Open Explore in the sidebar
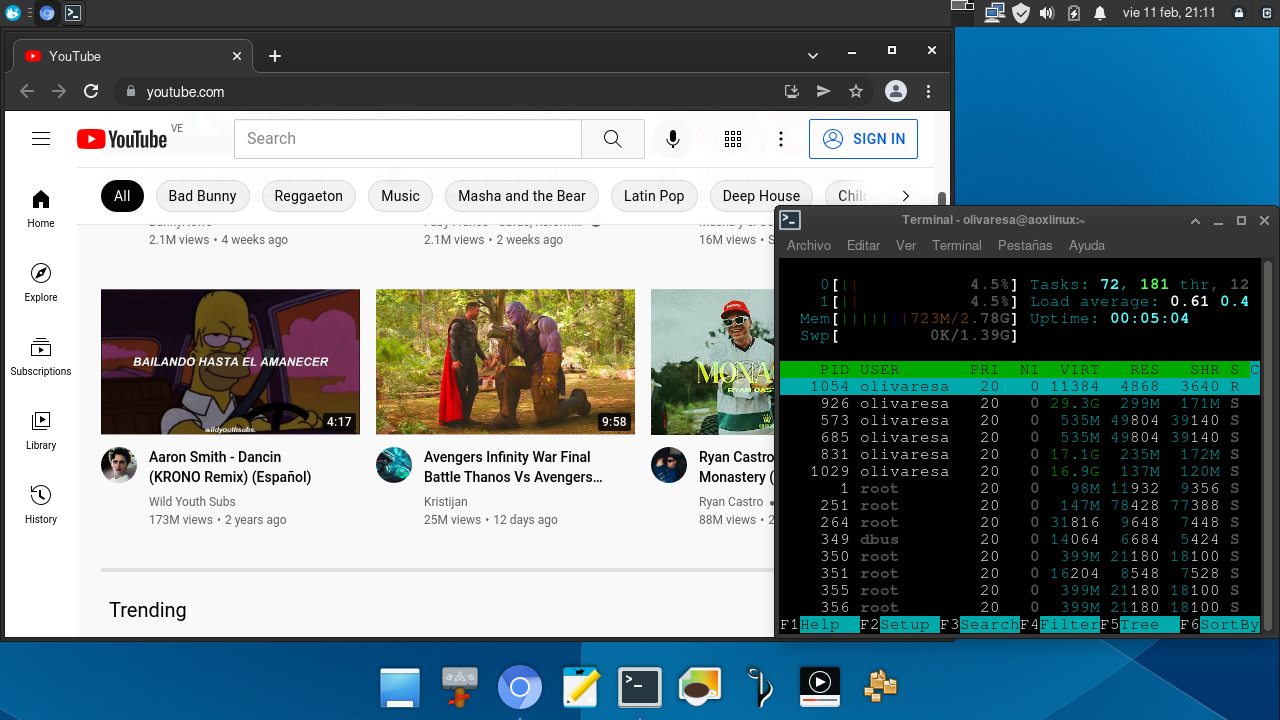Viewport: 1280px width, 720px height. [x=41, y=282]
